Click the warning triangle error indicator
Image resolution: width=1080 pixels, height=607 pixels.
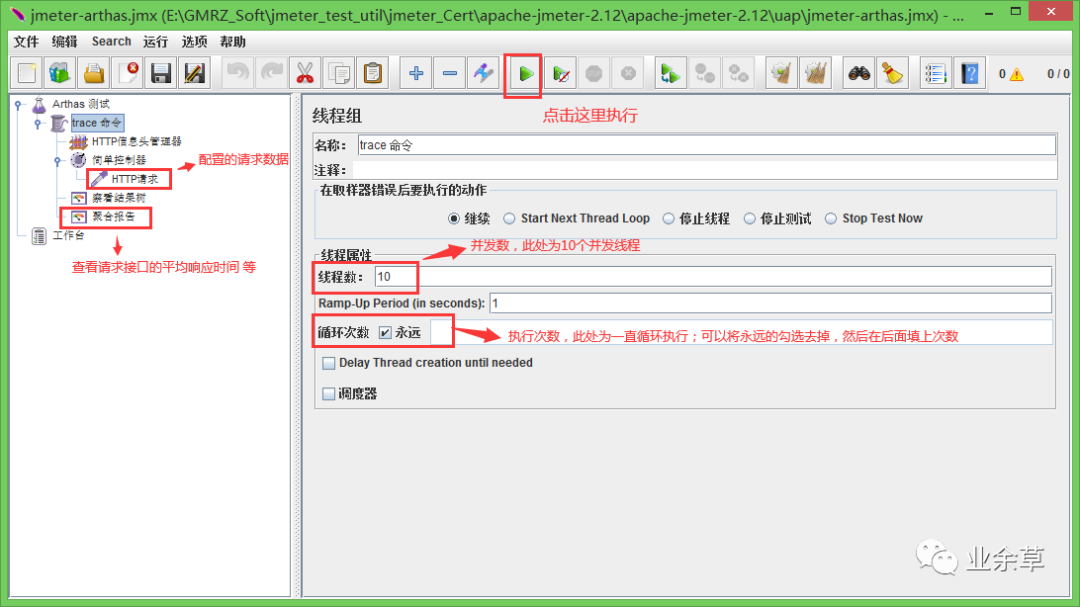click(1017, 74)
